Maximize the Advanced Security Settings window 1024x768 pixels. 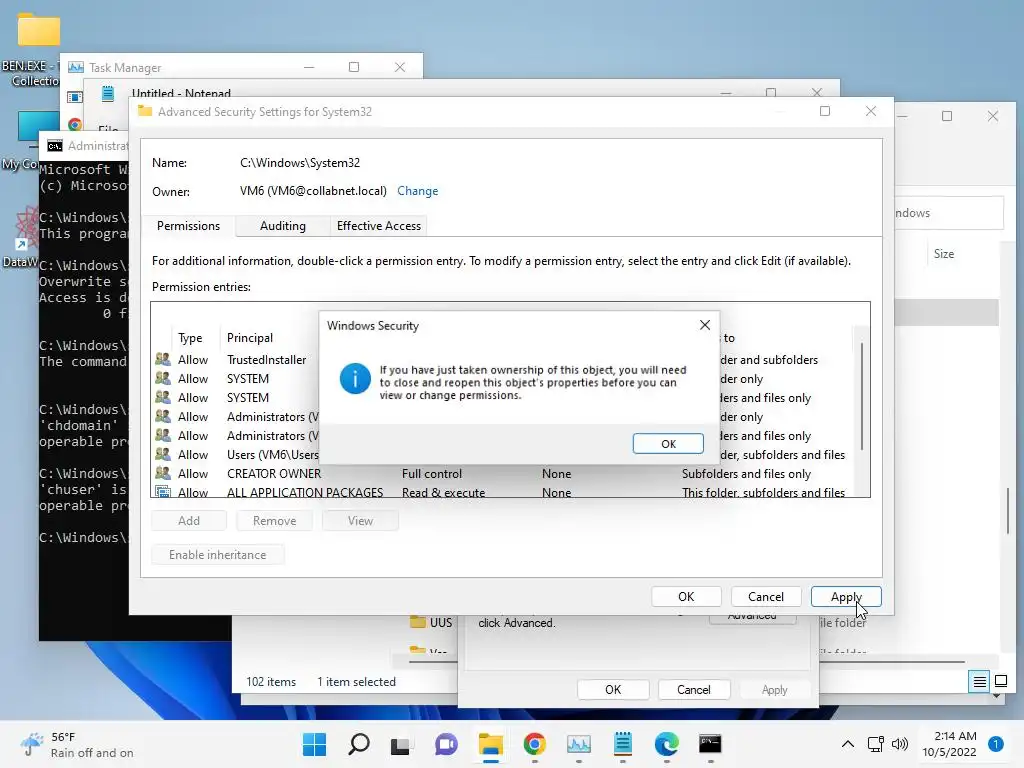click(x=825, y=111)
